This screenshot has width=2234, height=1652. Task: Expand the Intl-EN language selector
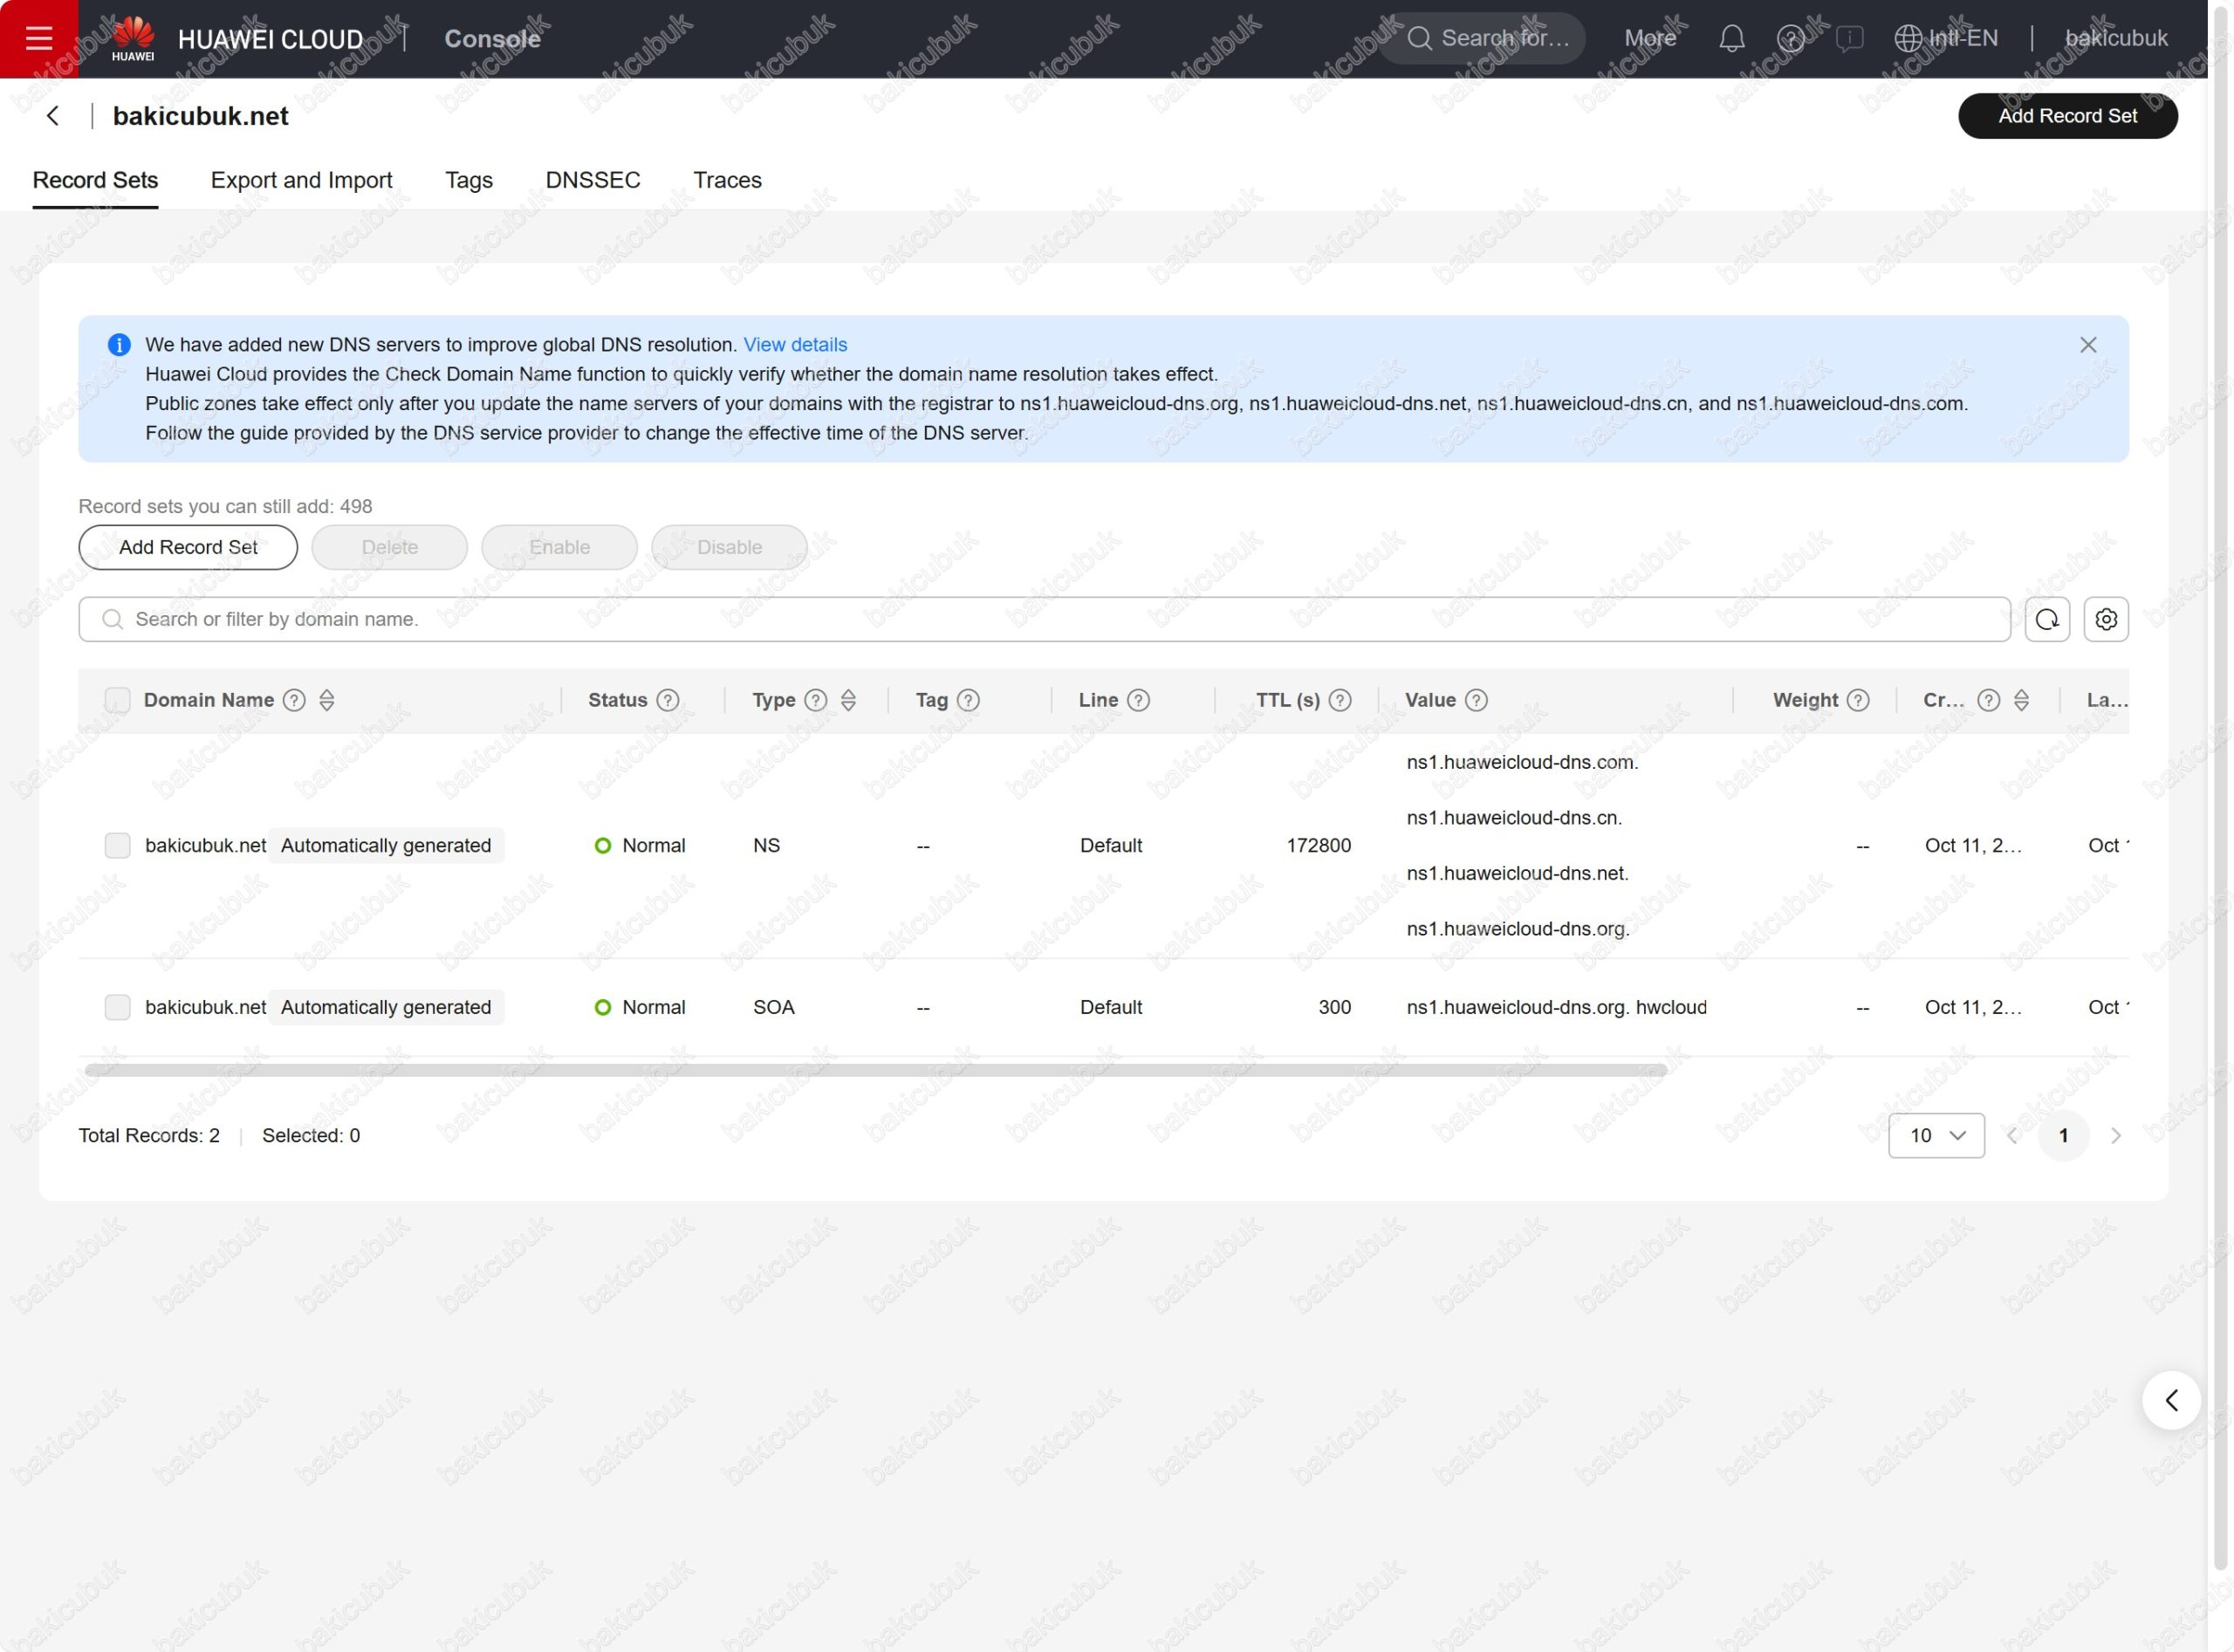pyautogui.click(x=1945, y=39)
